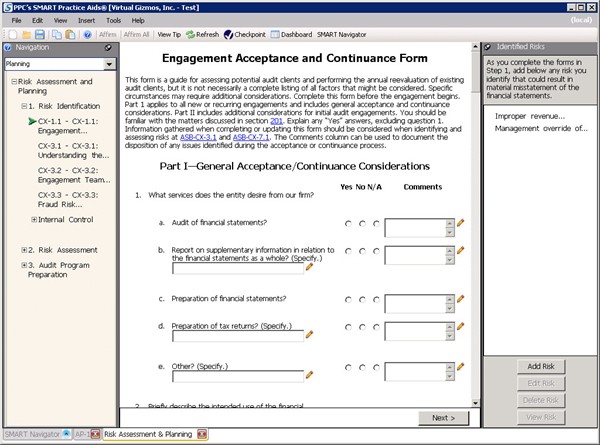Expand the Internal Control tree node

tap(35, 219)
